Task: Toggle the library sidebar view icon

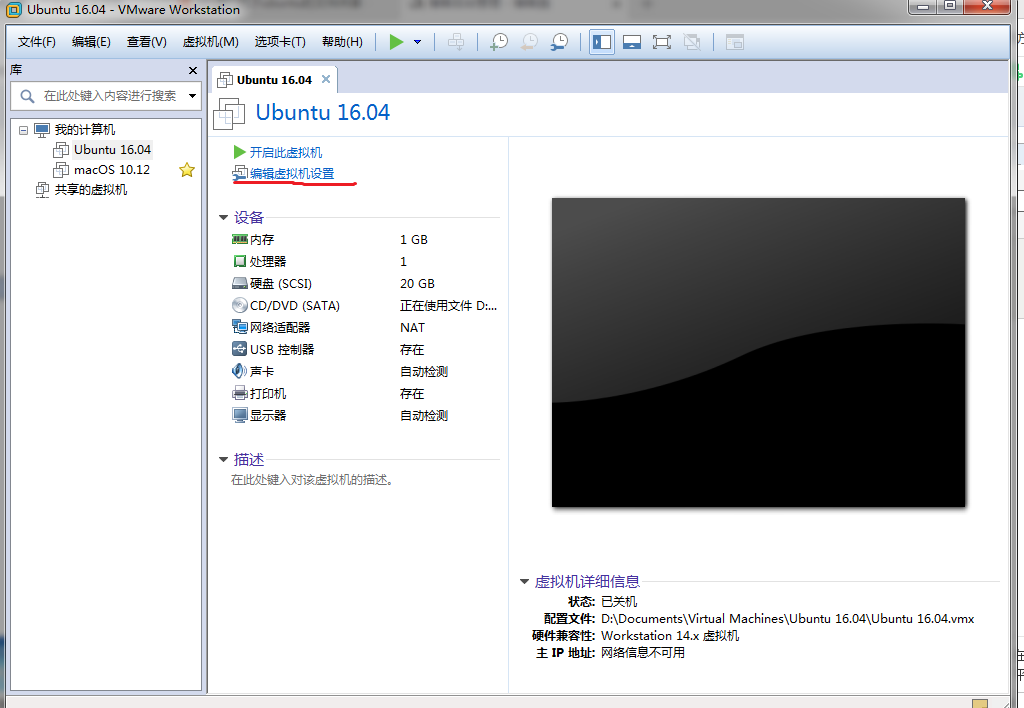Action: 601,42
